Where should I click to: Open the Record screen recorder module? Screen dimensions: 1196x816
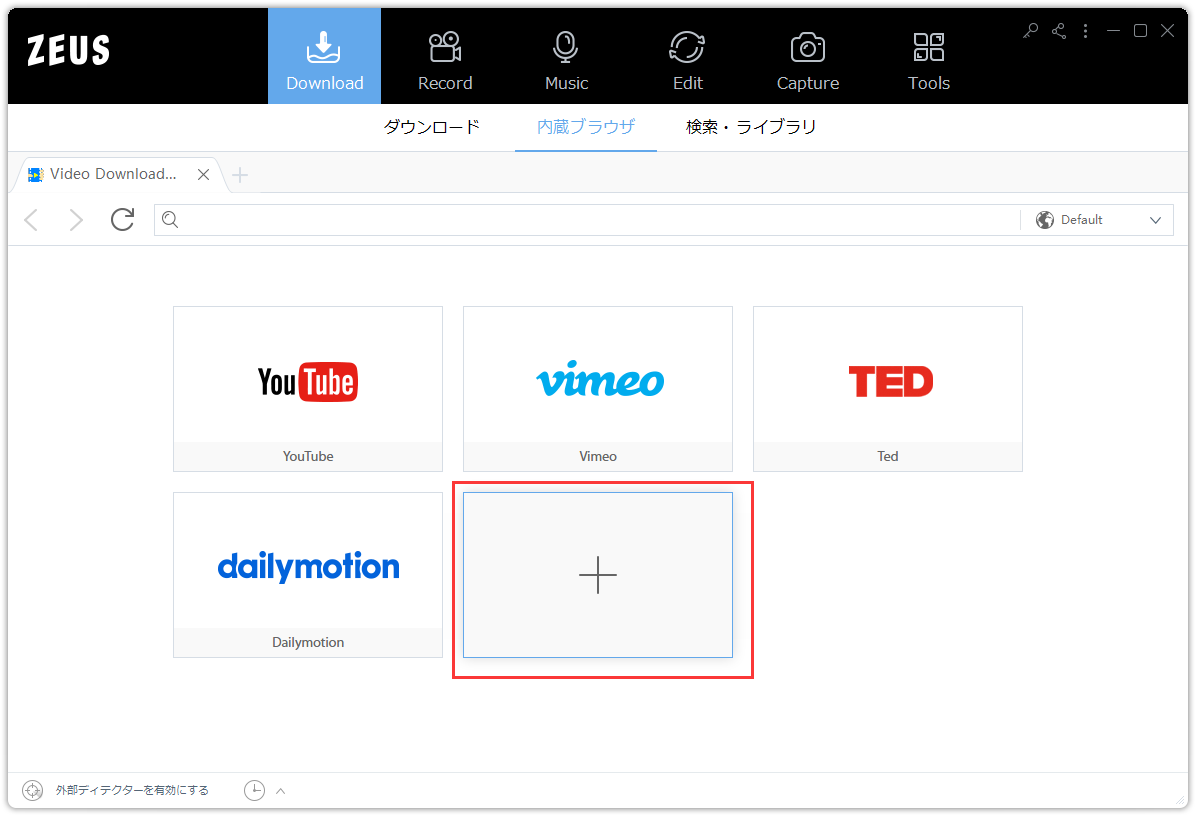[x=445, y=57]
